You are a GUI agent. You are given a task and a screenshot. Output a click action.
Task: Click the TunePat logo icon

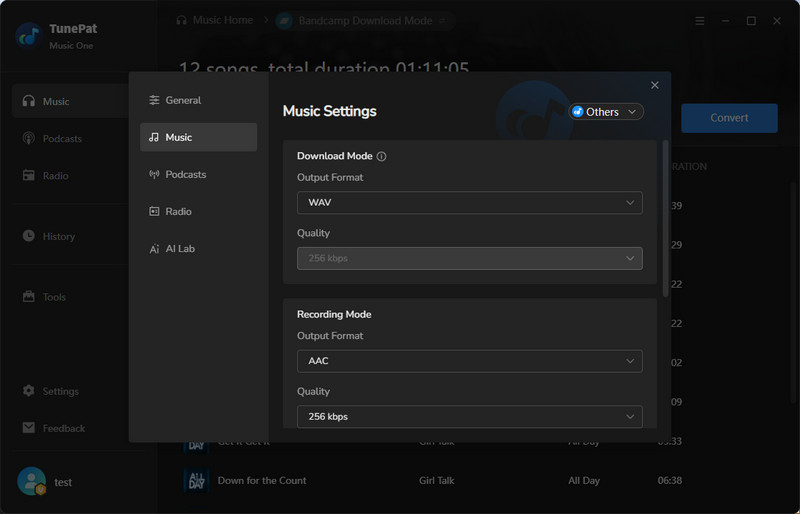click(x=29, y=36)
